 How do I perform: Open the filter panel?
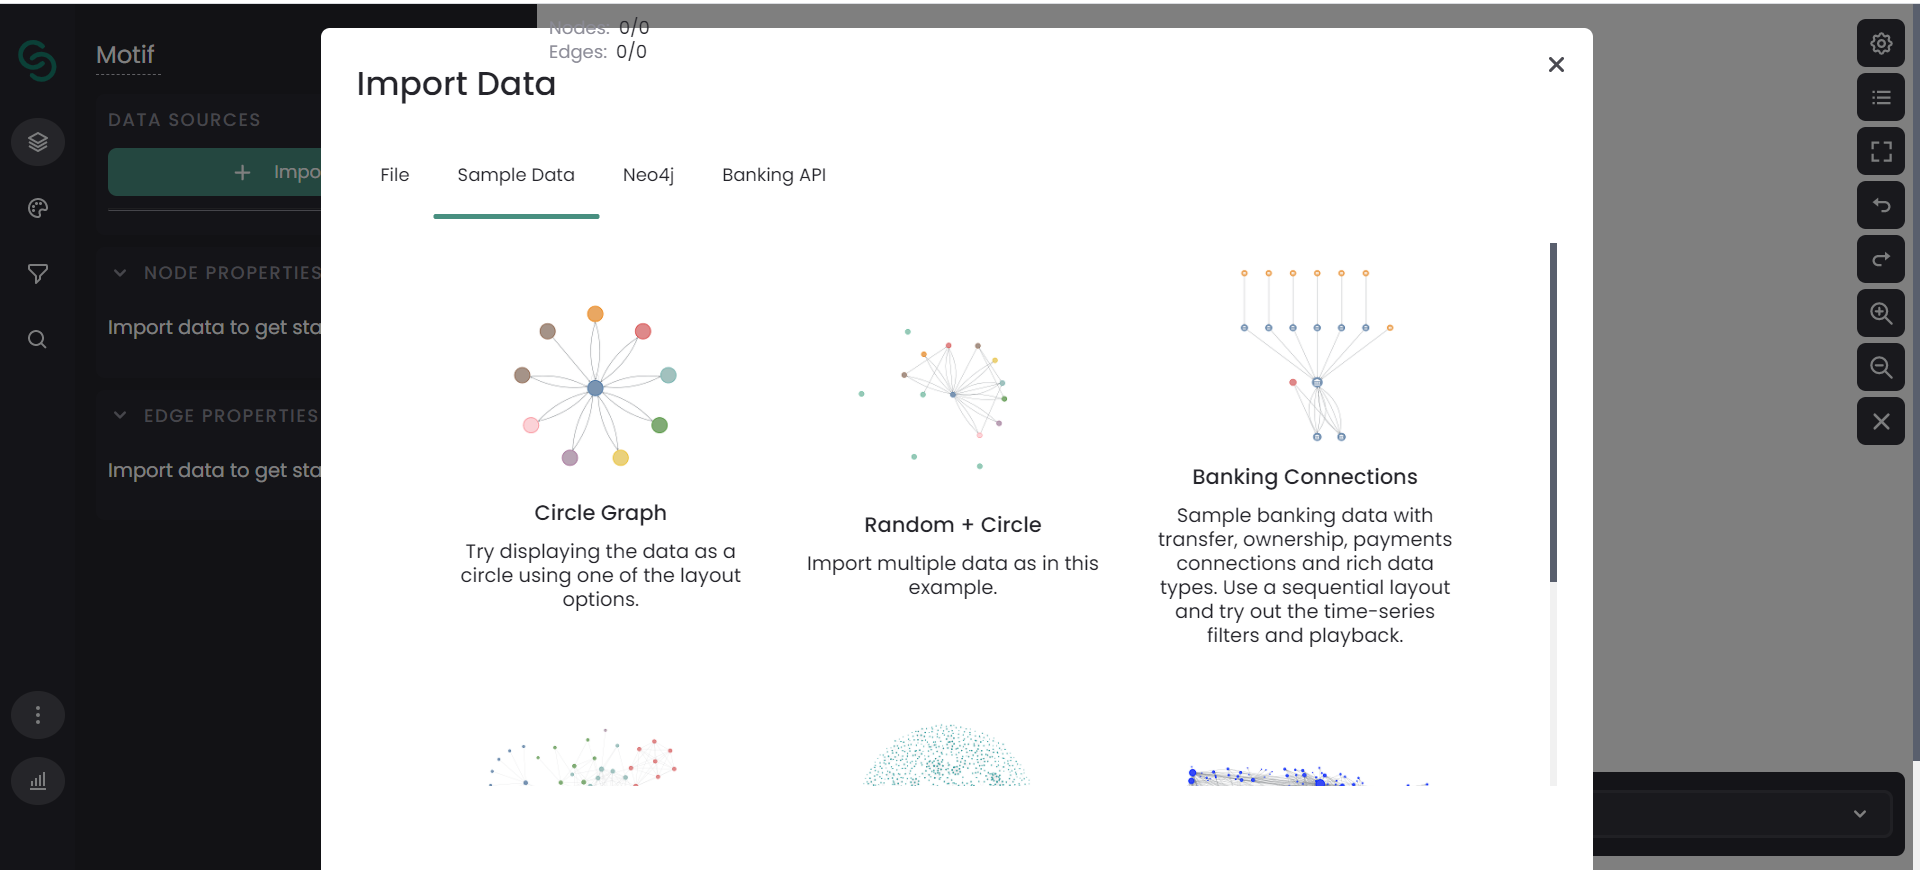pyautogui.click(x=37, y=274)
